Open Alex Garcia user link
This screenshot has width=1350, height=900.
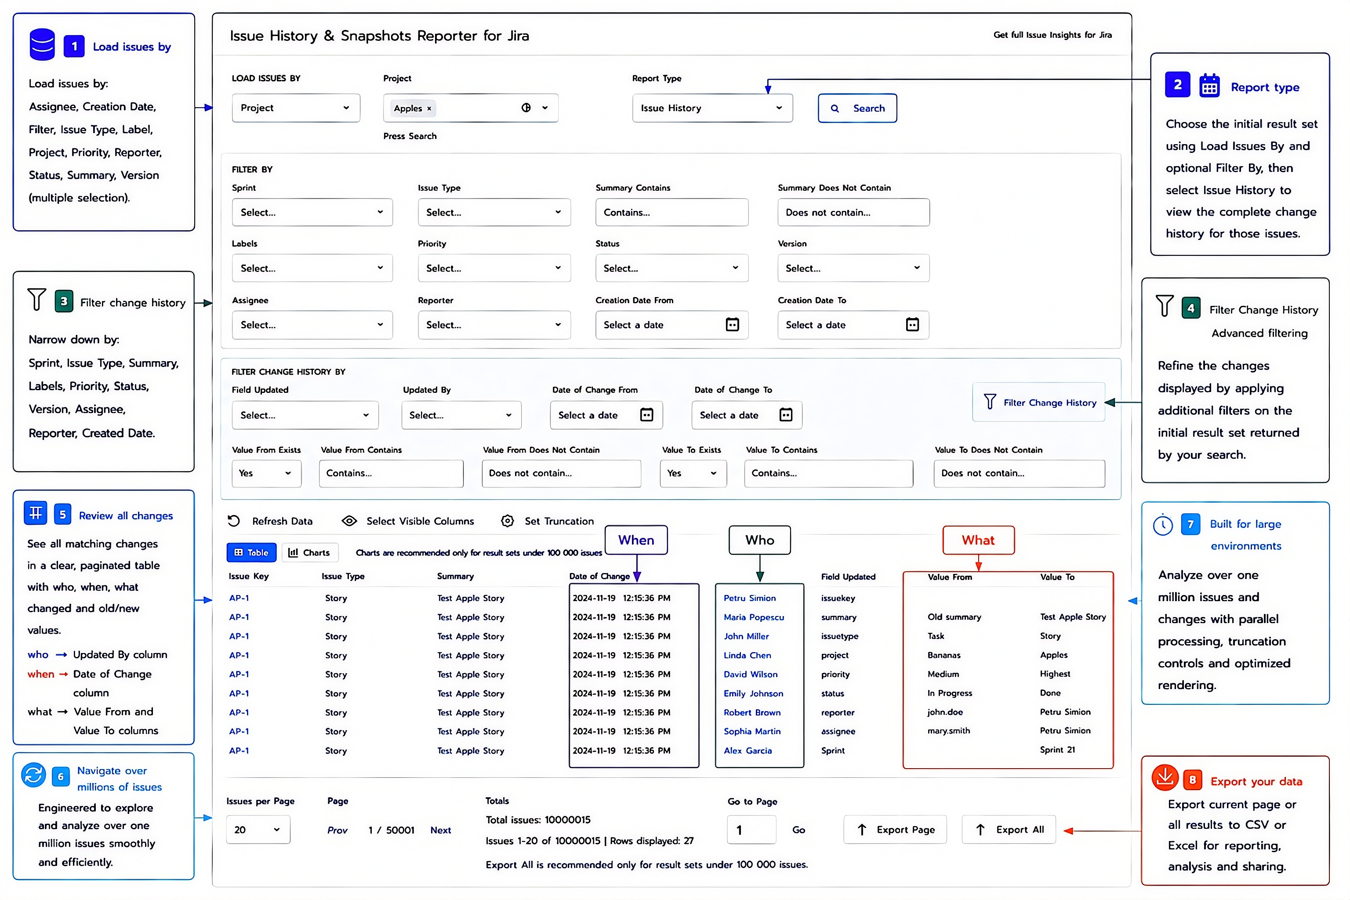tap(748, 750)
